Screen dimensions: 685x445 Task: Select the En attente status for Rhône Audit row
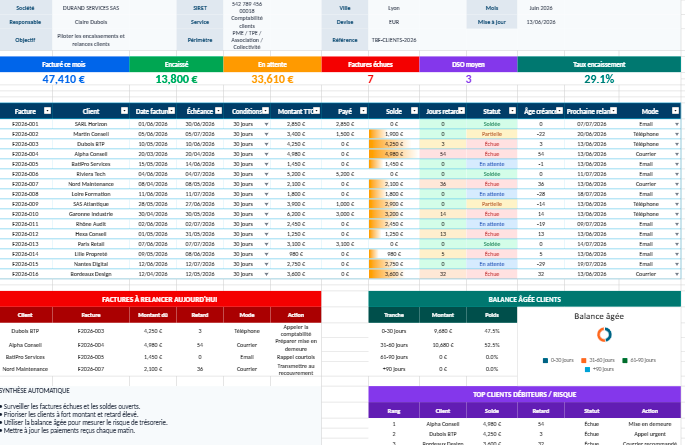pos(491,224)
